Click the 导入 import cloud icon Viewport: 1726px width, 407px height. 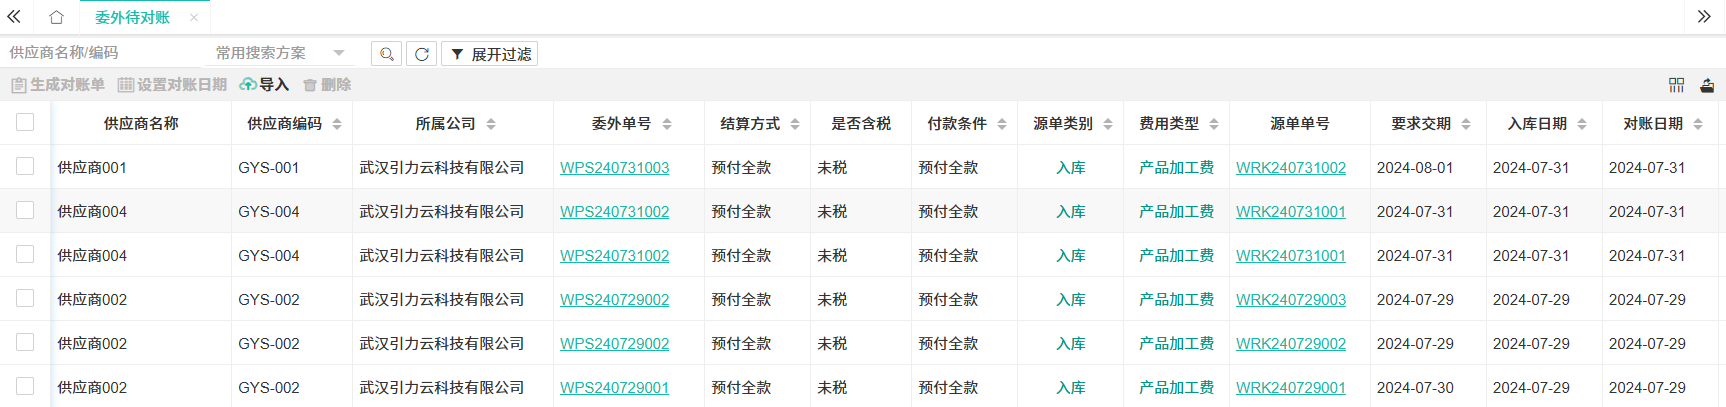[x=248, y=85]
